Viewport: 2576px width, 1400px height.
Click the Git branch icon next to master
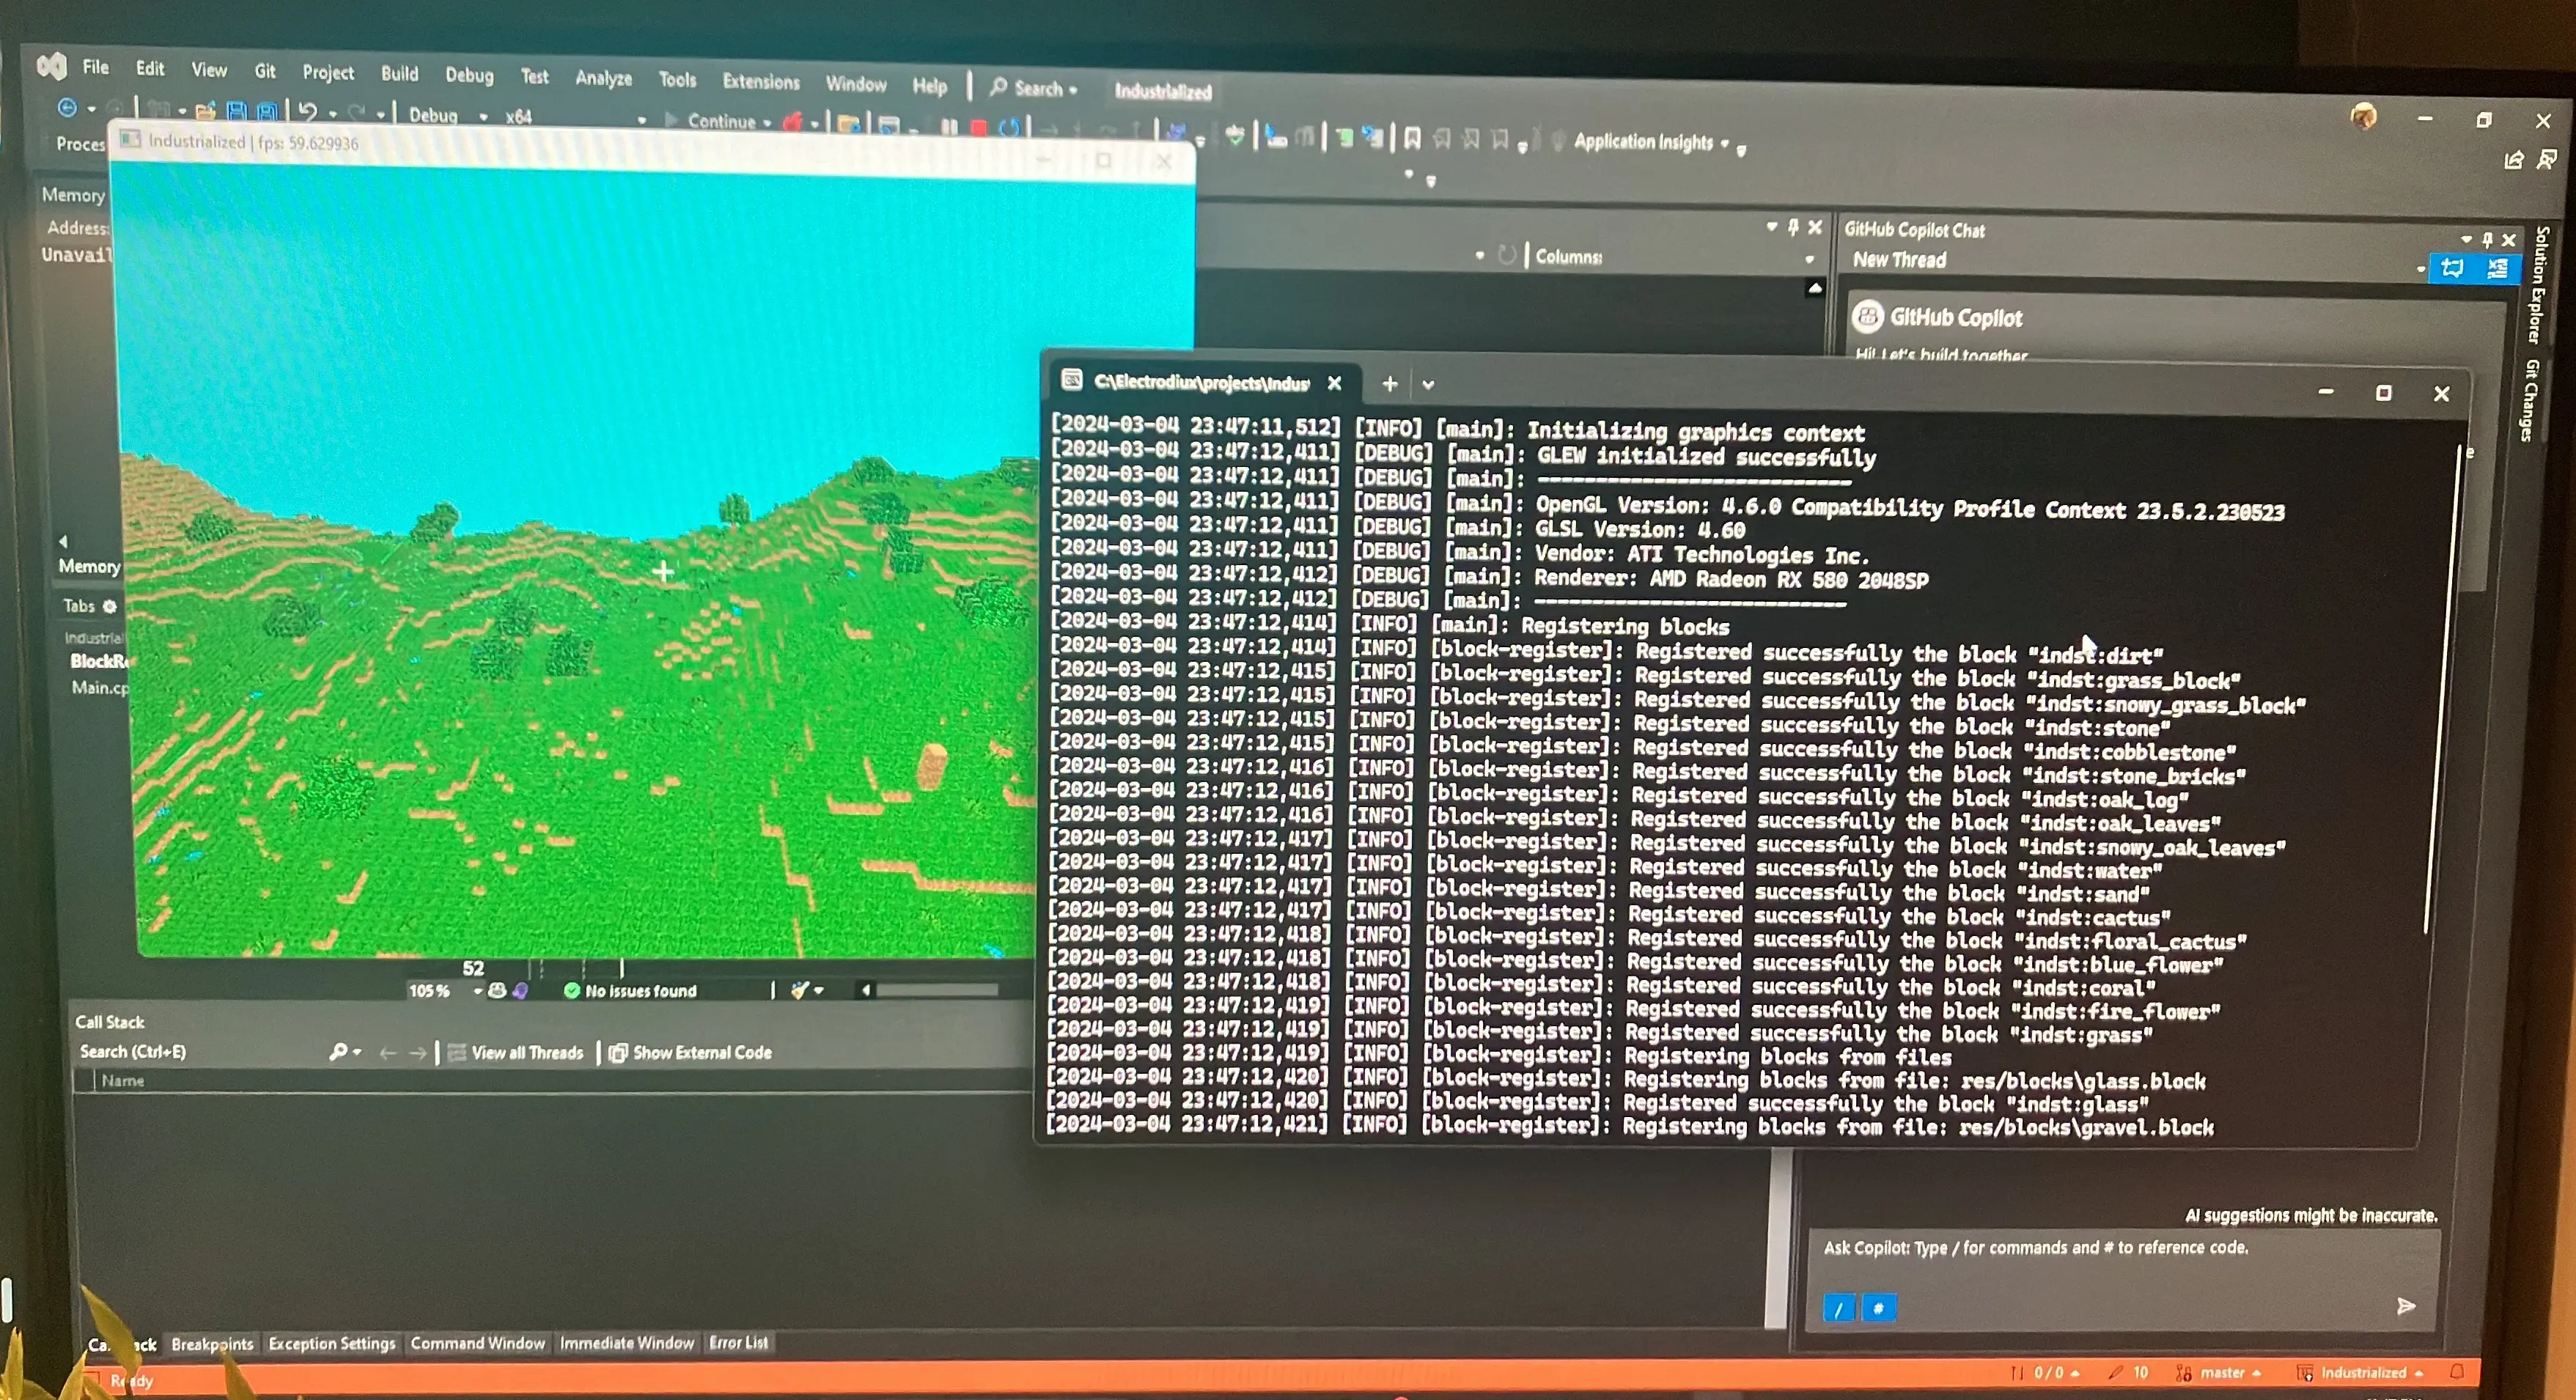click(2185, 1372)
